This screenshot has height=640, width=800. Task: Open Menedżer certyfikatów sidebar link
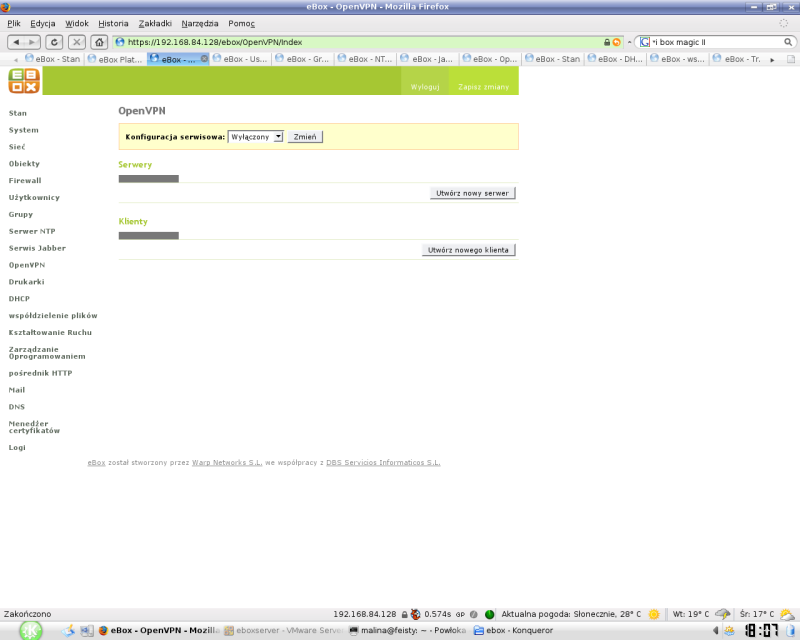[34, 427]
